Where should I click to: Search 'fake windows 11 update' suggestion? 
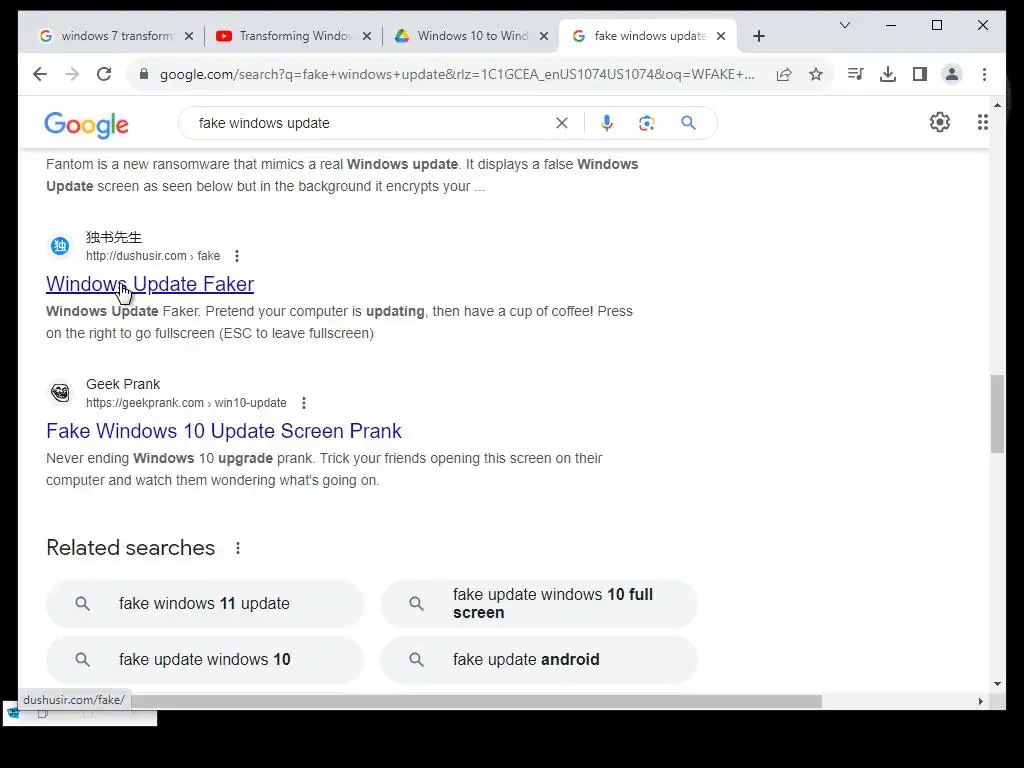[x=204, y=603]
